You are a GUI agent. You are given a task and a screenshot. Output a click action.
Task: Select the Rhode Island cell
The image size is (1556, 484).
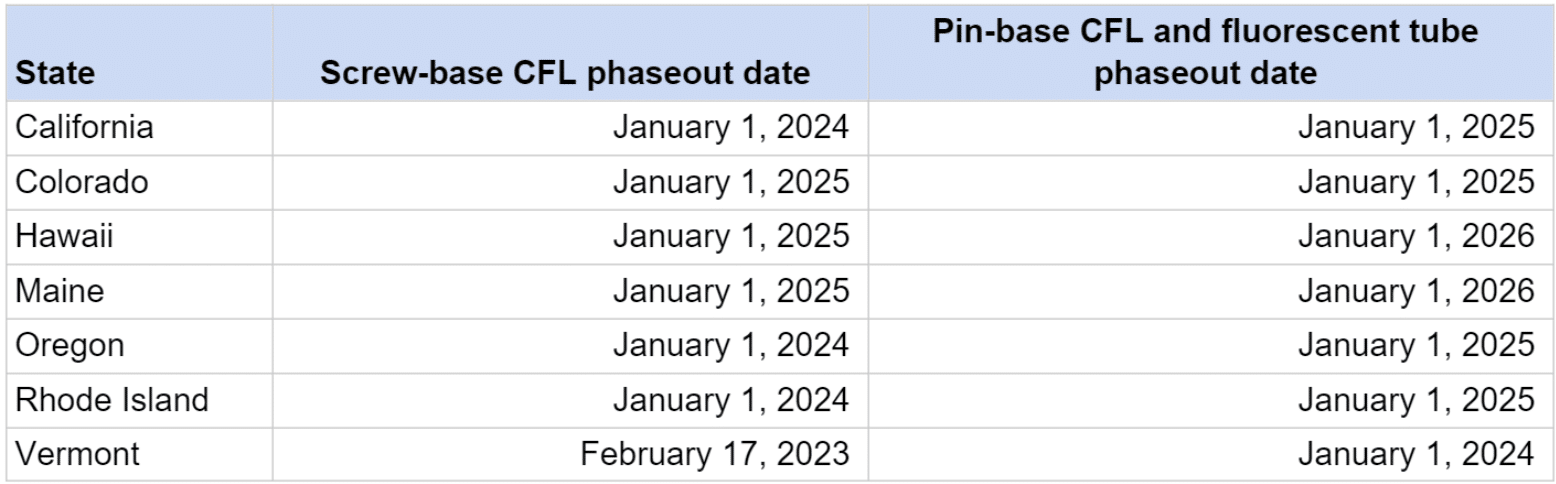pyautogui.click(x=112, y=400)
